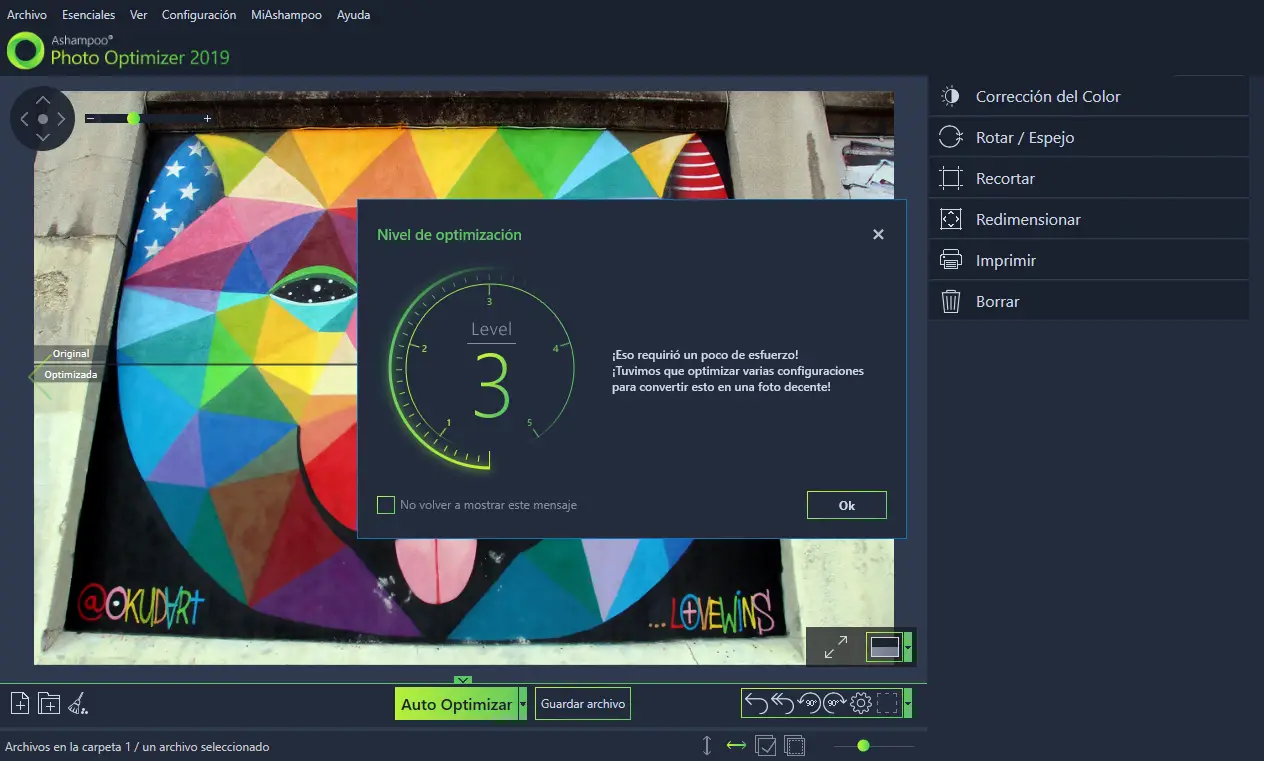Open the Esenciales menu

point(88,15)
